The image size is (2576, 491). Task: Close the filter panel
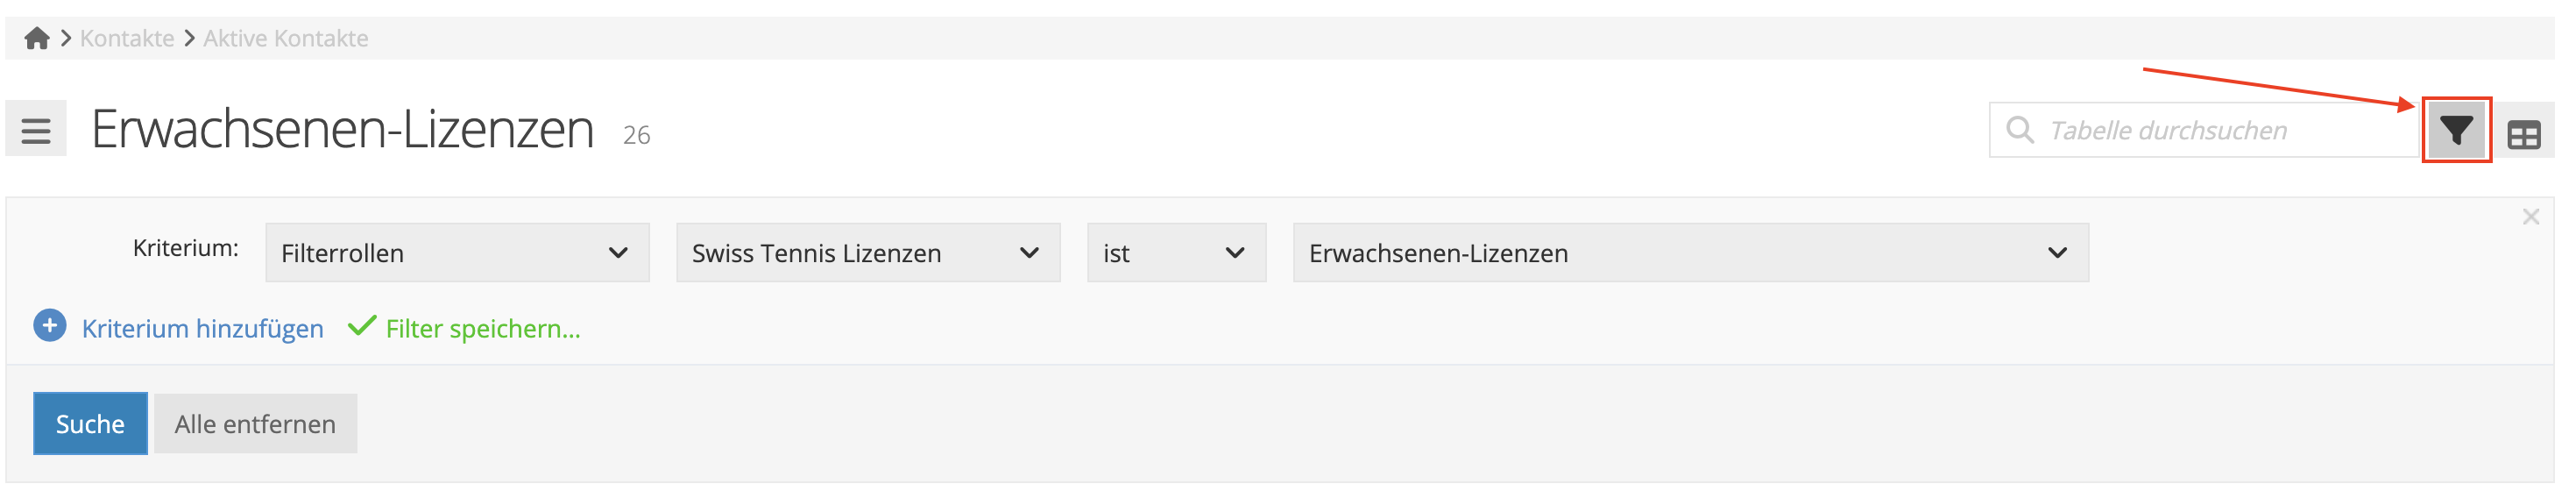pyautogui.click(x=2530, y=217)
